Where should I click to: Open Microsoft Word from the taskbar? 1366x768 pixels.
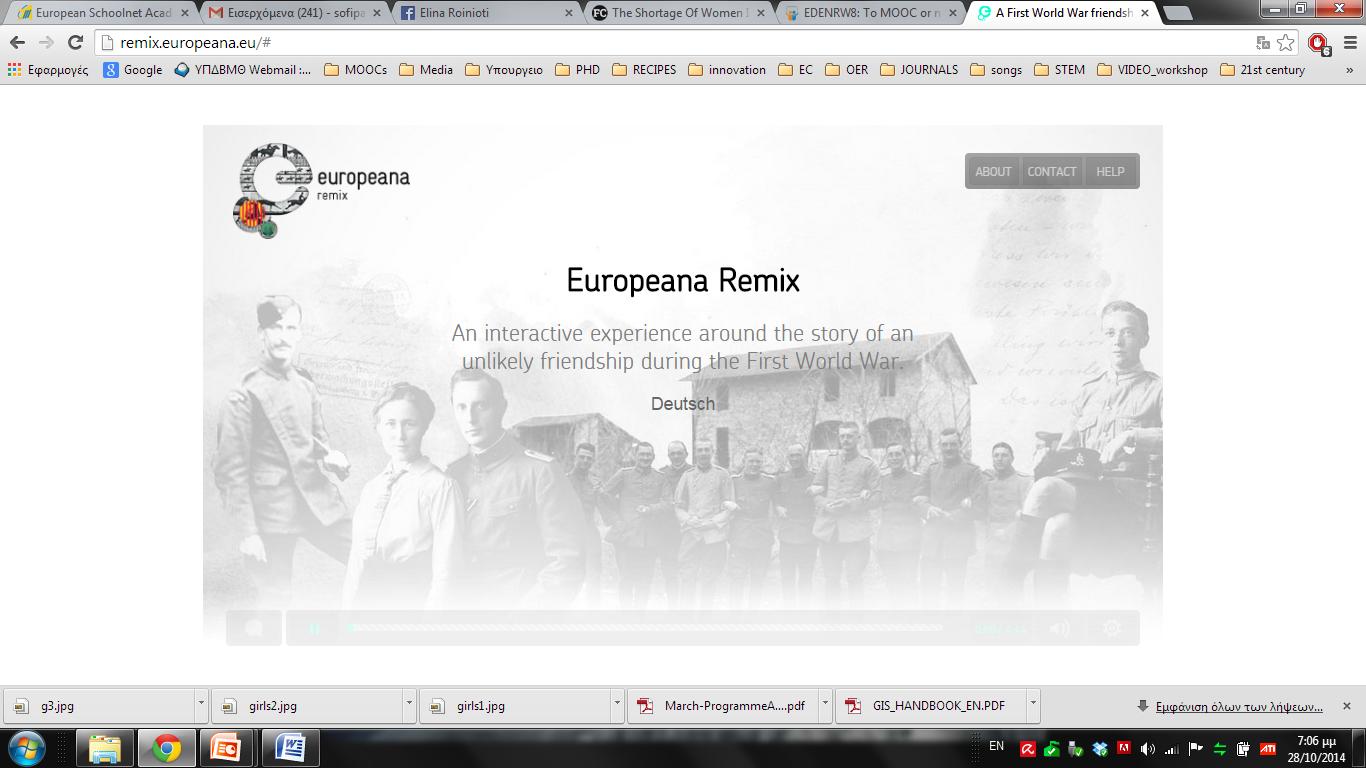pyautogui.click(x=289, y=748)
